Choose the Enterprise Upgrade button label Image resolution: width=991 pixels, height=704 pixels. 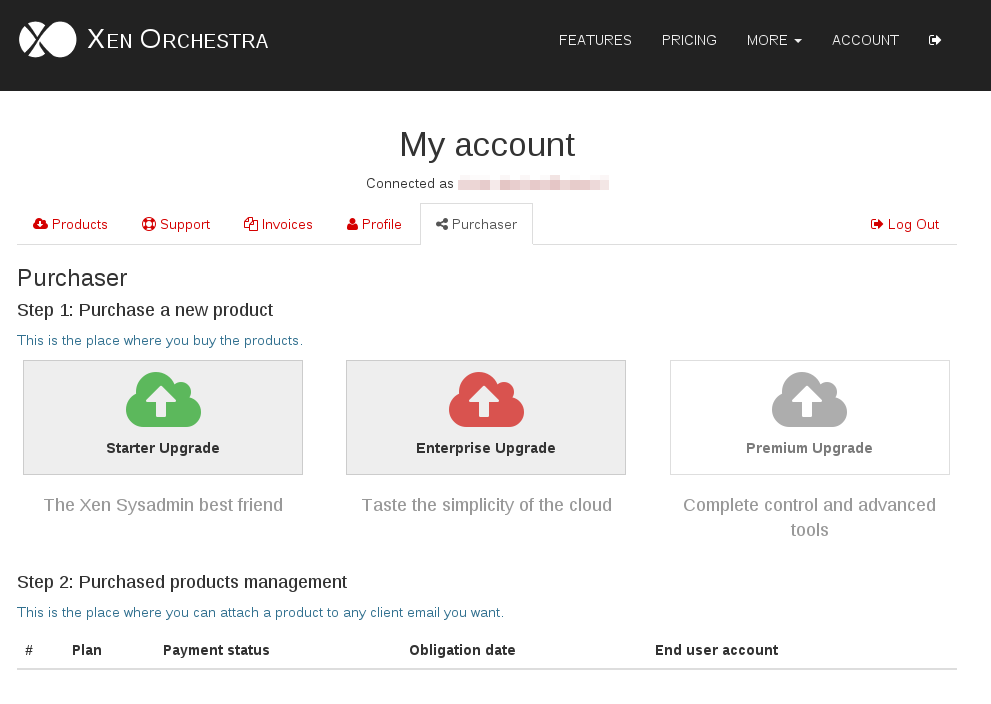[486, 448]
